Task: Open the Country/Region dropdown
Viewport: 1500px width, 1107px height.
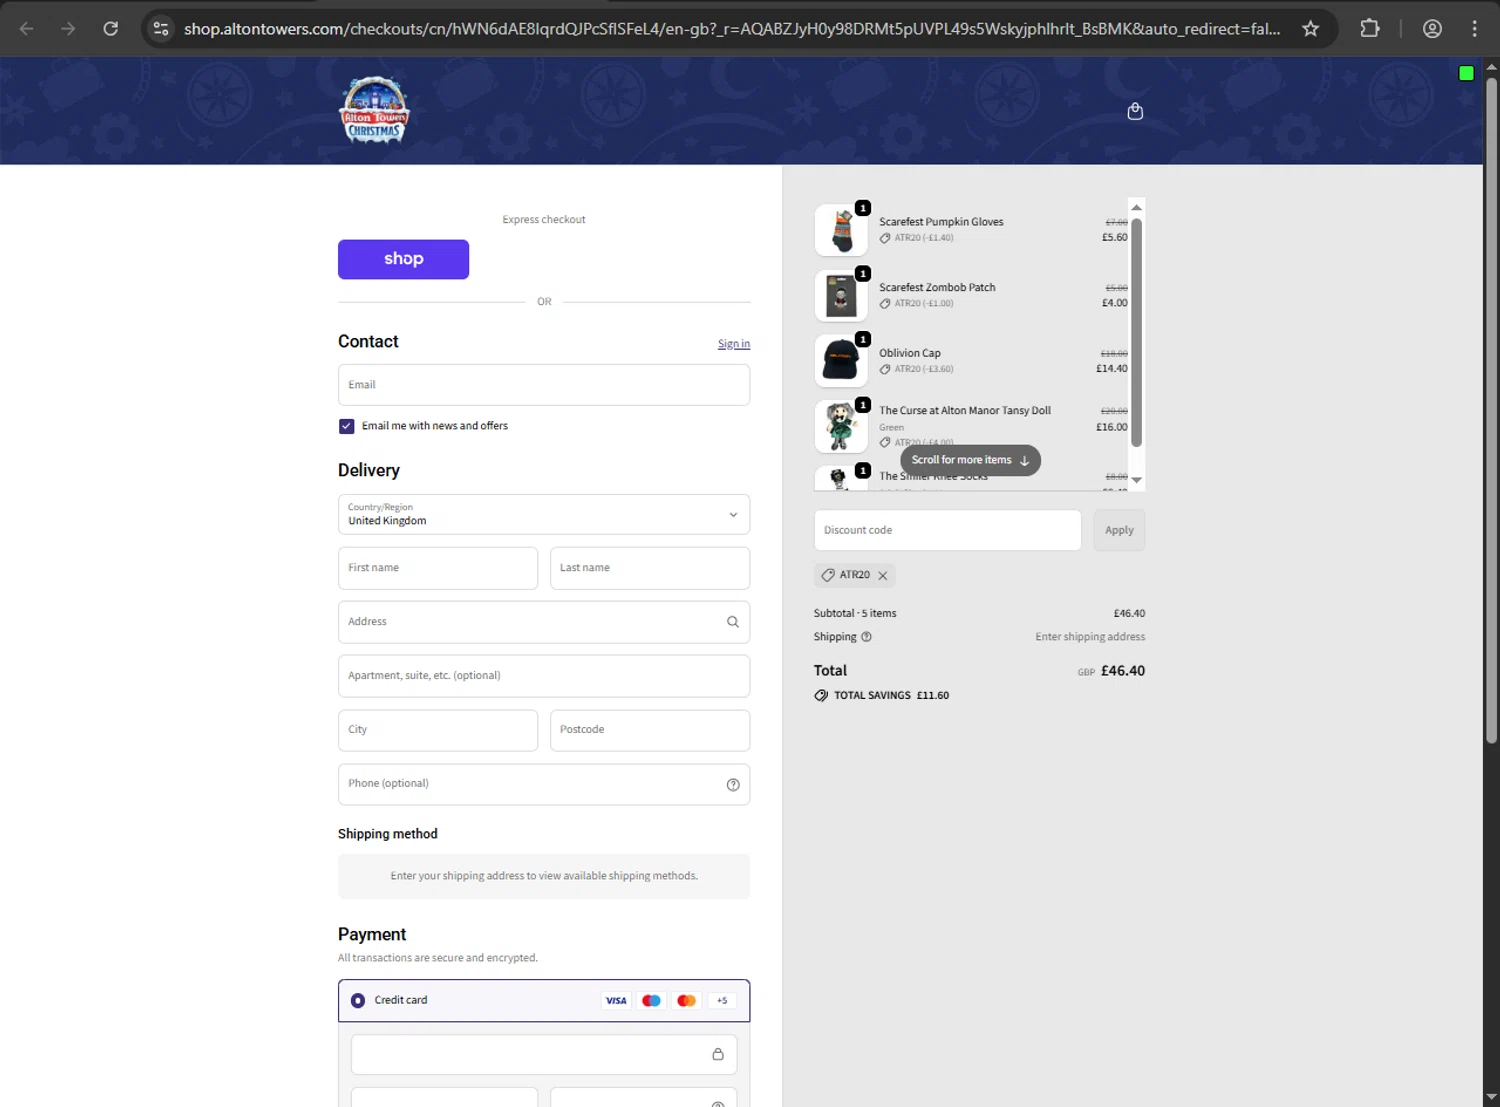Action: click(544, 515)
